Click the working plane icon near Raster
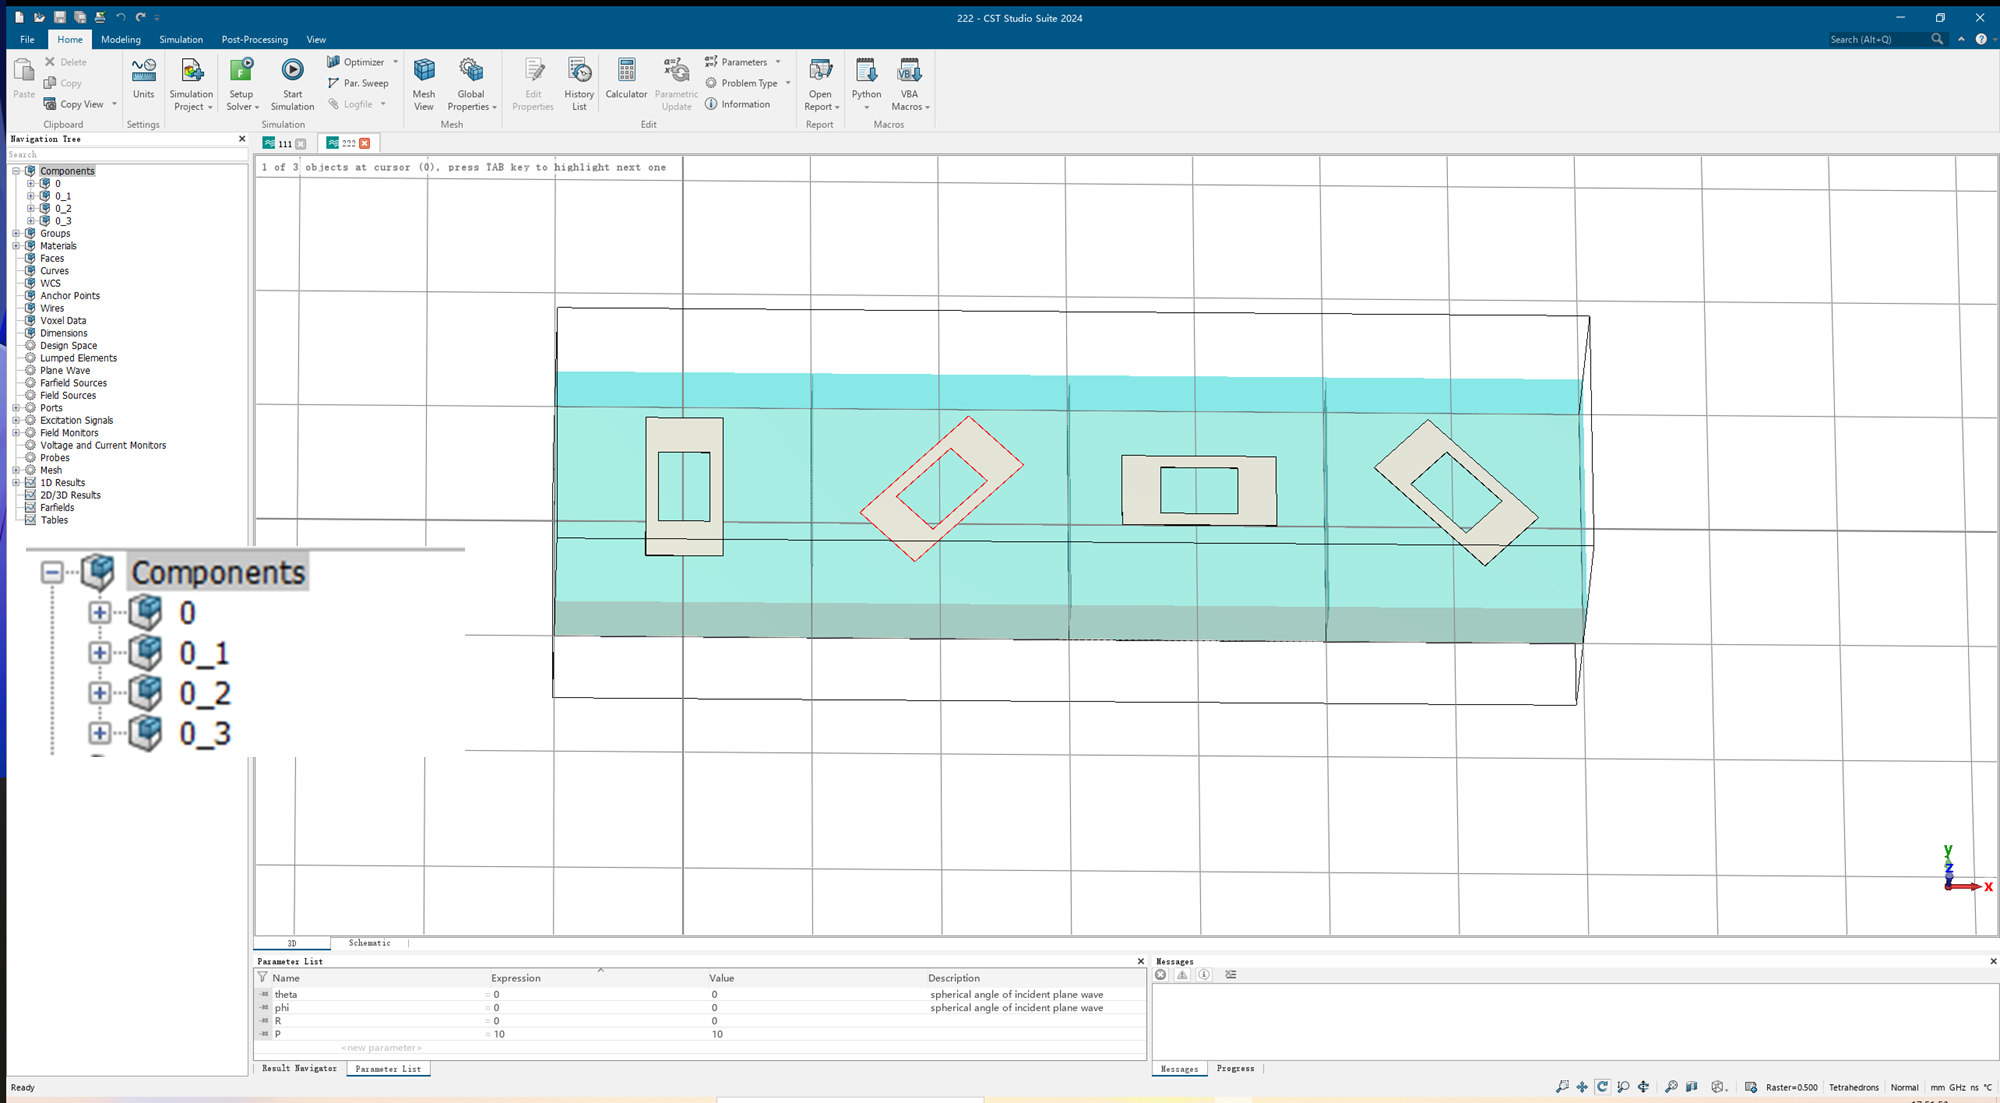2000x1103 pixels. click(x=1751, y=1087)
